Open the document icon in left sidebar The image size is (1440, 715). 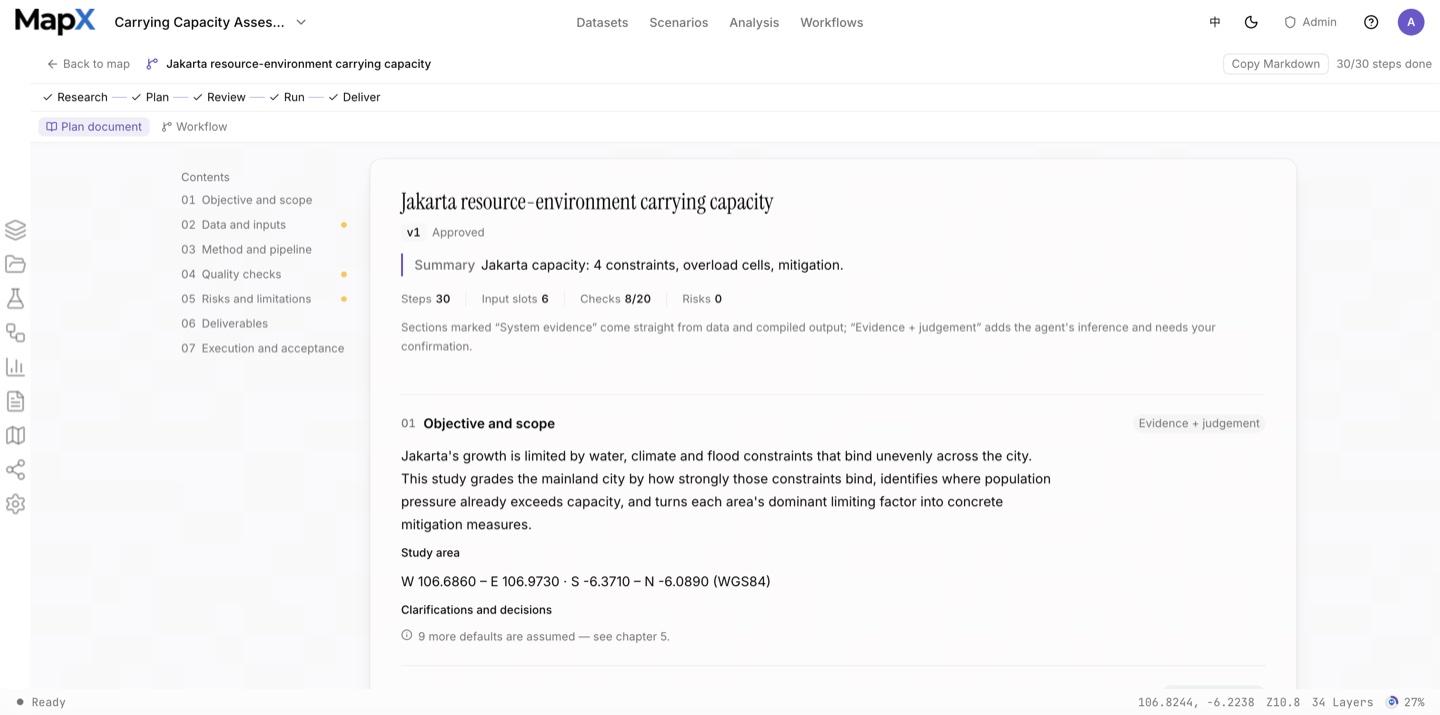[x=15, y=401]
